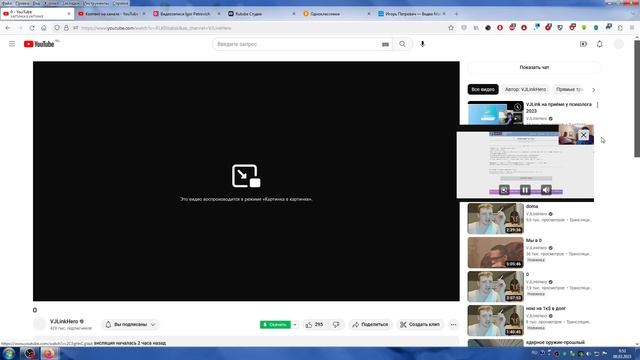Screen dimensions: 640x360
Task: Select the 'Все видео' filter chip
Action: click(x=483, y=89)
